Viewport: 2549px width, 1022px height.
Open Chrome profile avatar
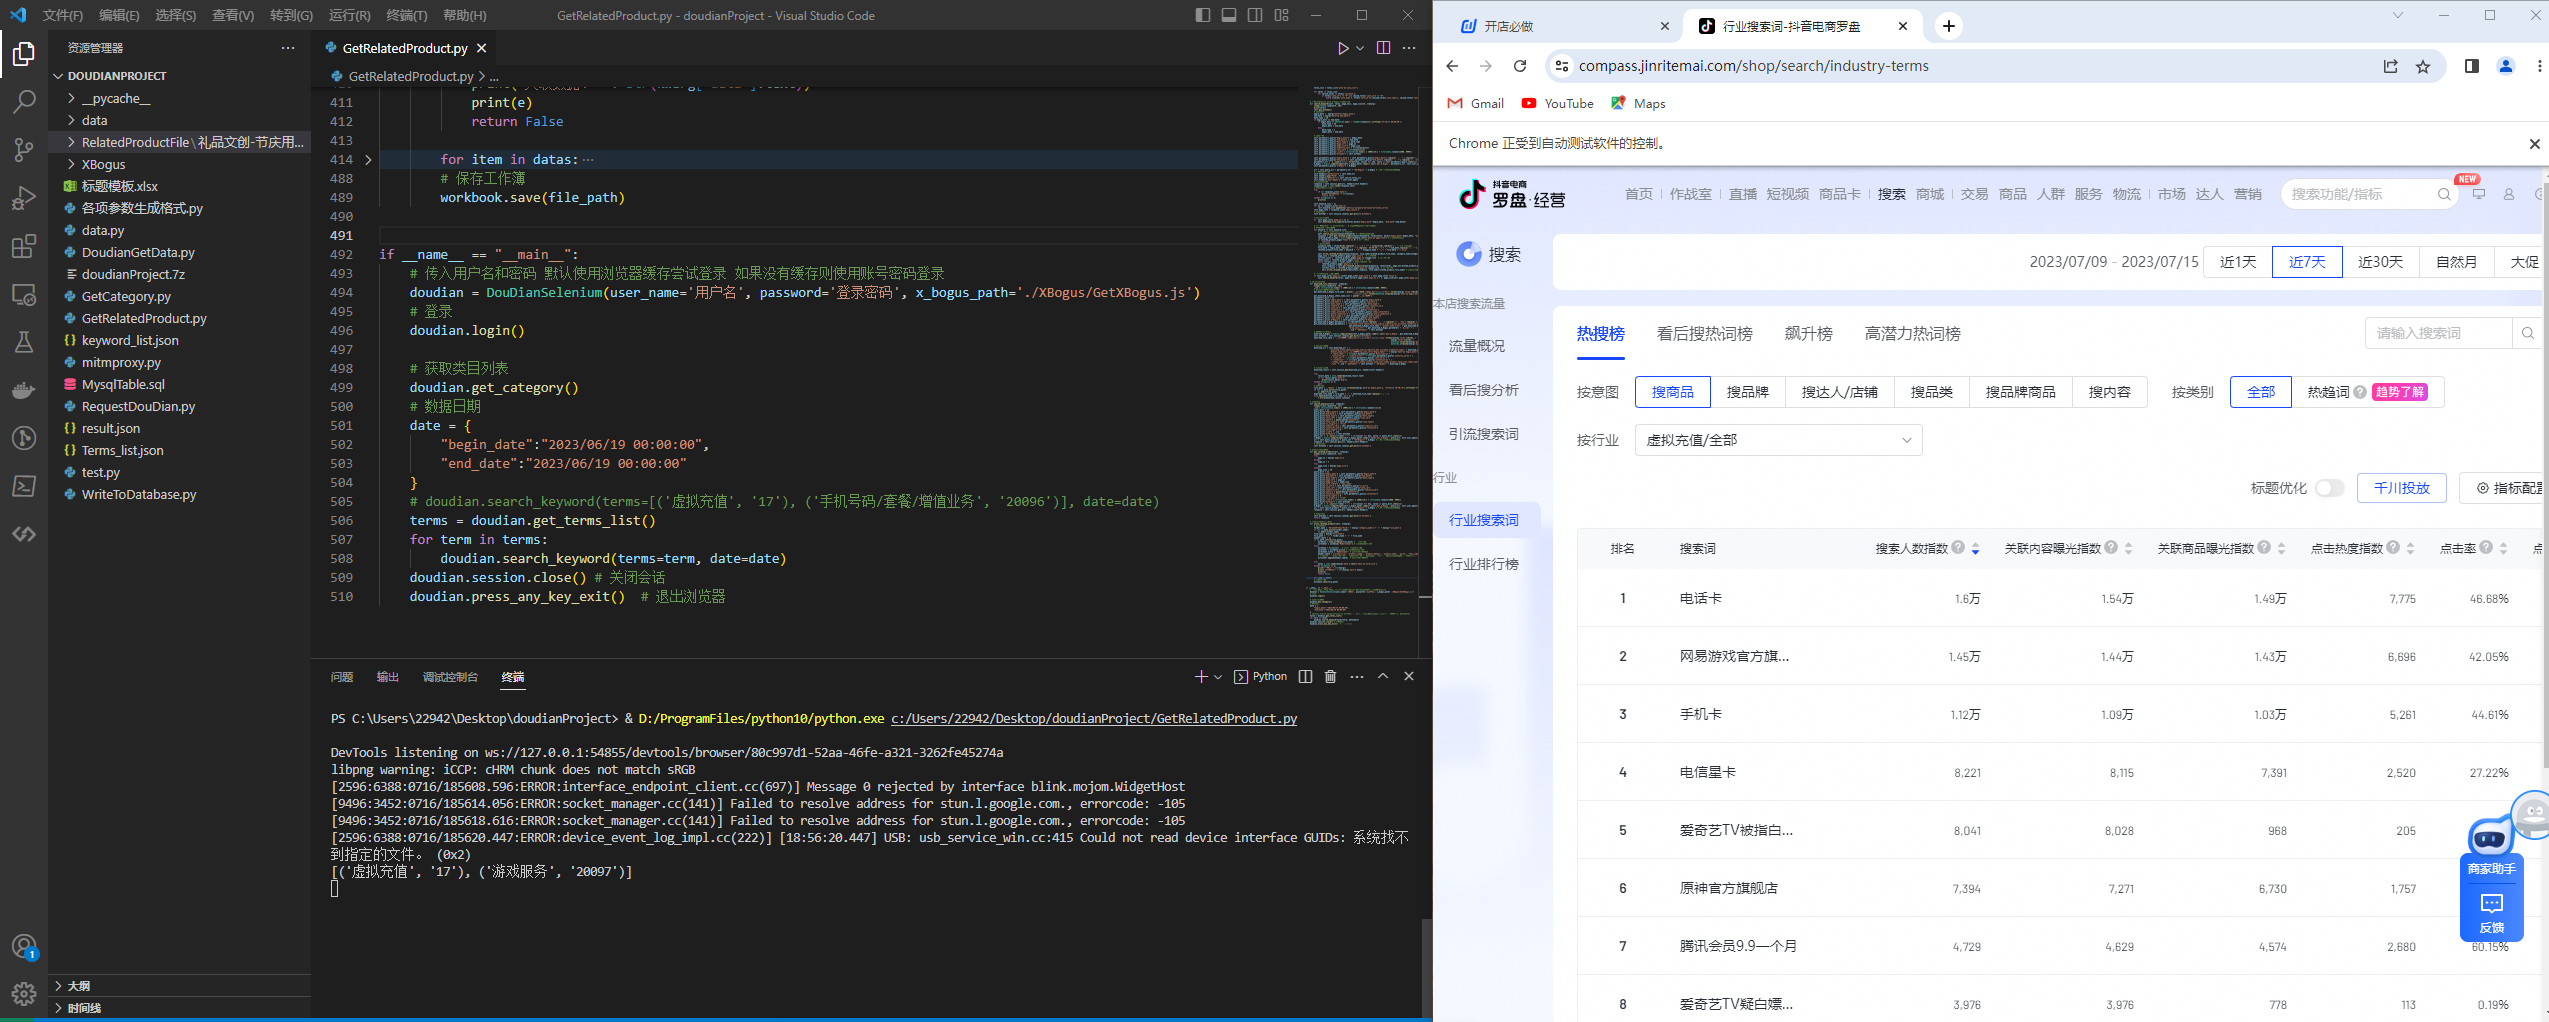pos(2506,66)
